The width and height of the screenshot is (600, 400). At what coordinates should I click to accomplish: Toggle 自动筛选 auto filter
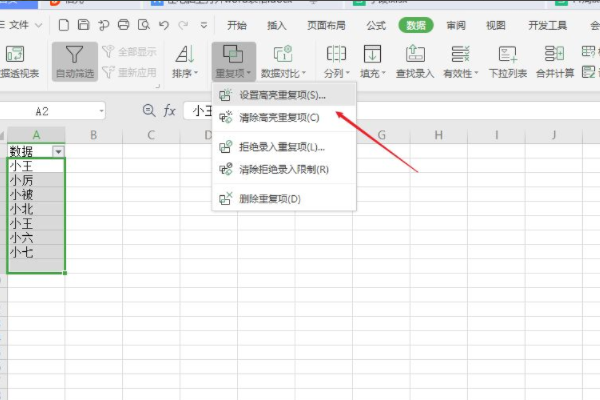pos(75,62)
